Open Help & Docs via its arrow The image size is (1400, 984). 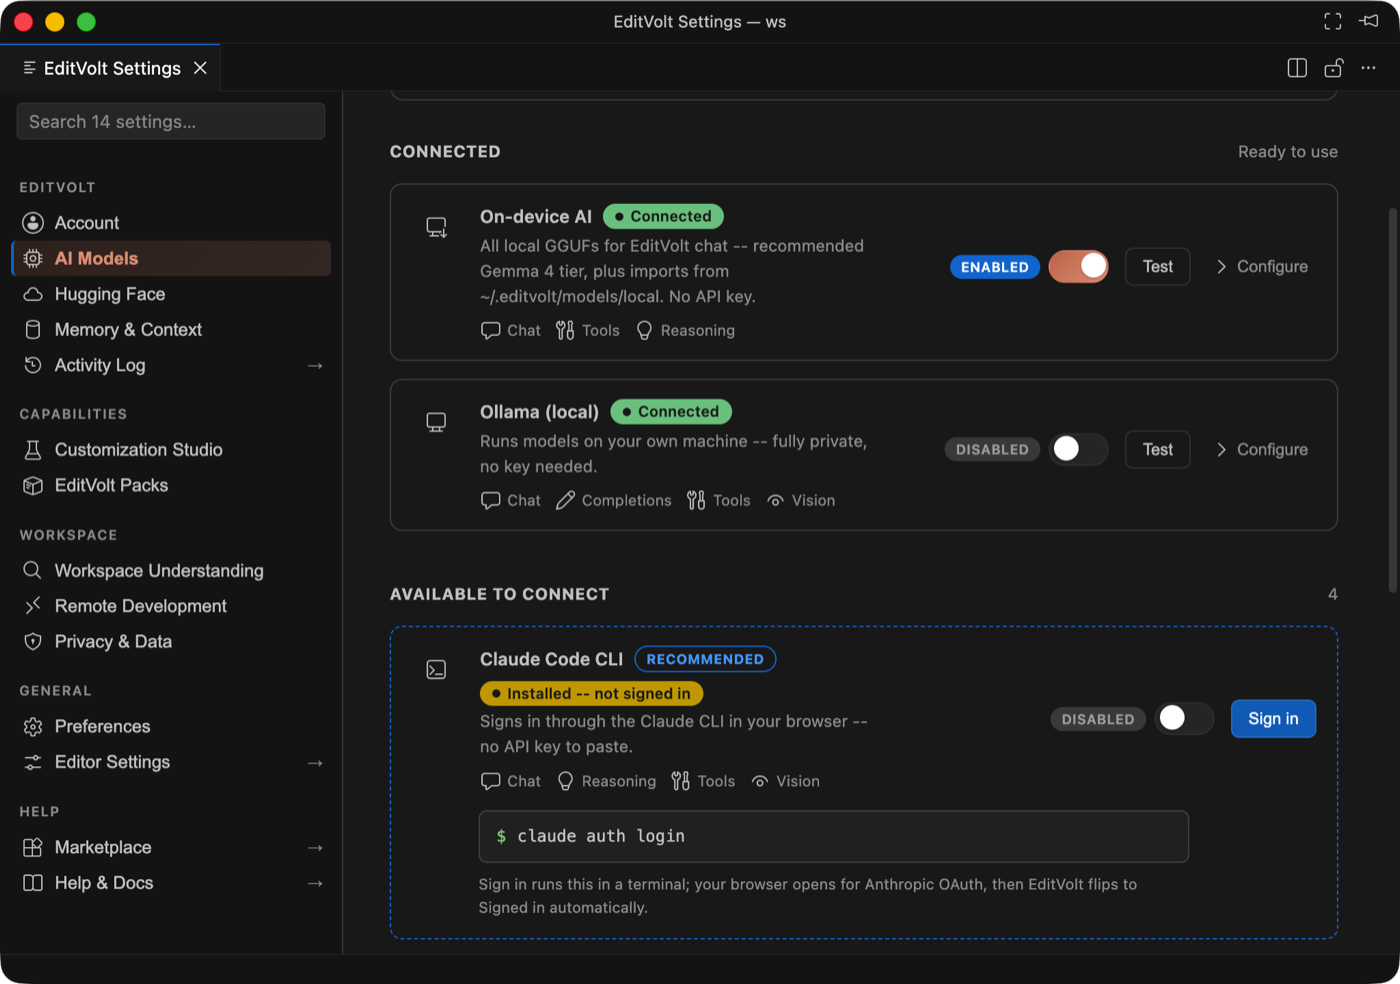pos(315,884)
